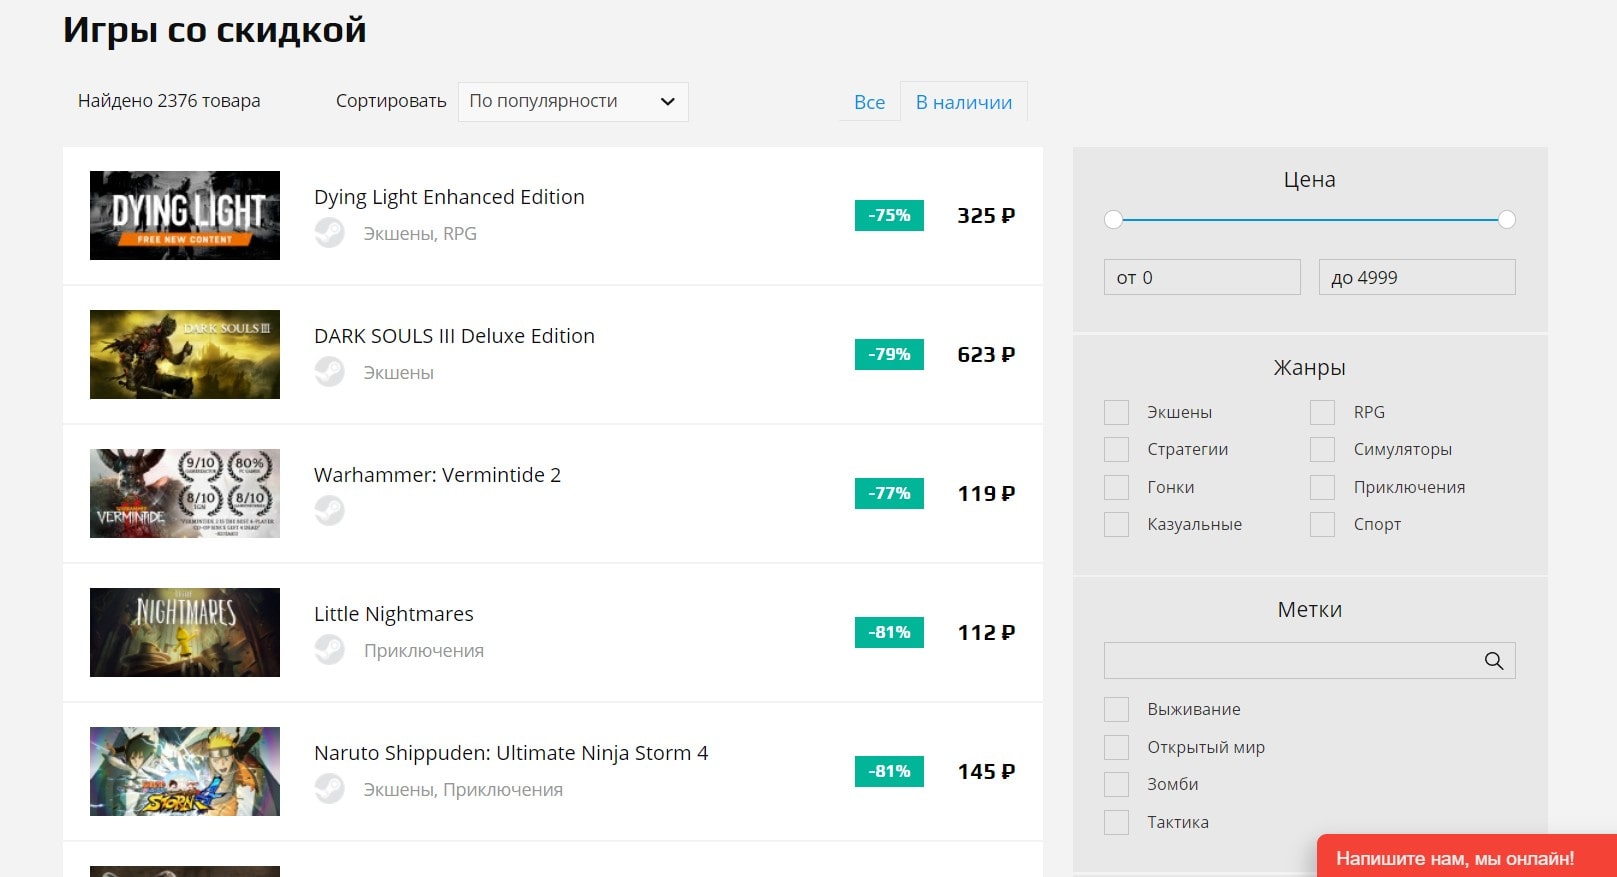Check the Открытый мир tag box
The width and height of the screenshot is (1617, 877).
pyautogui.click(x=1116, y=747)
